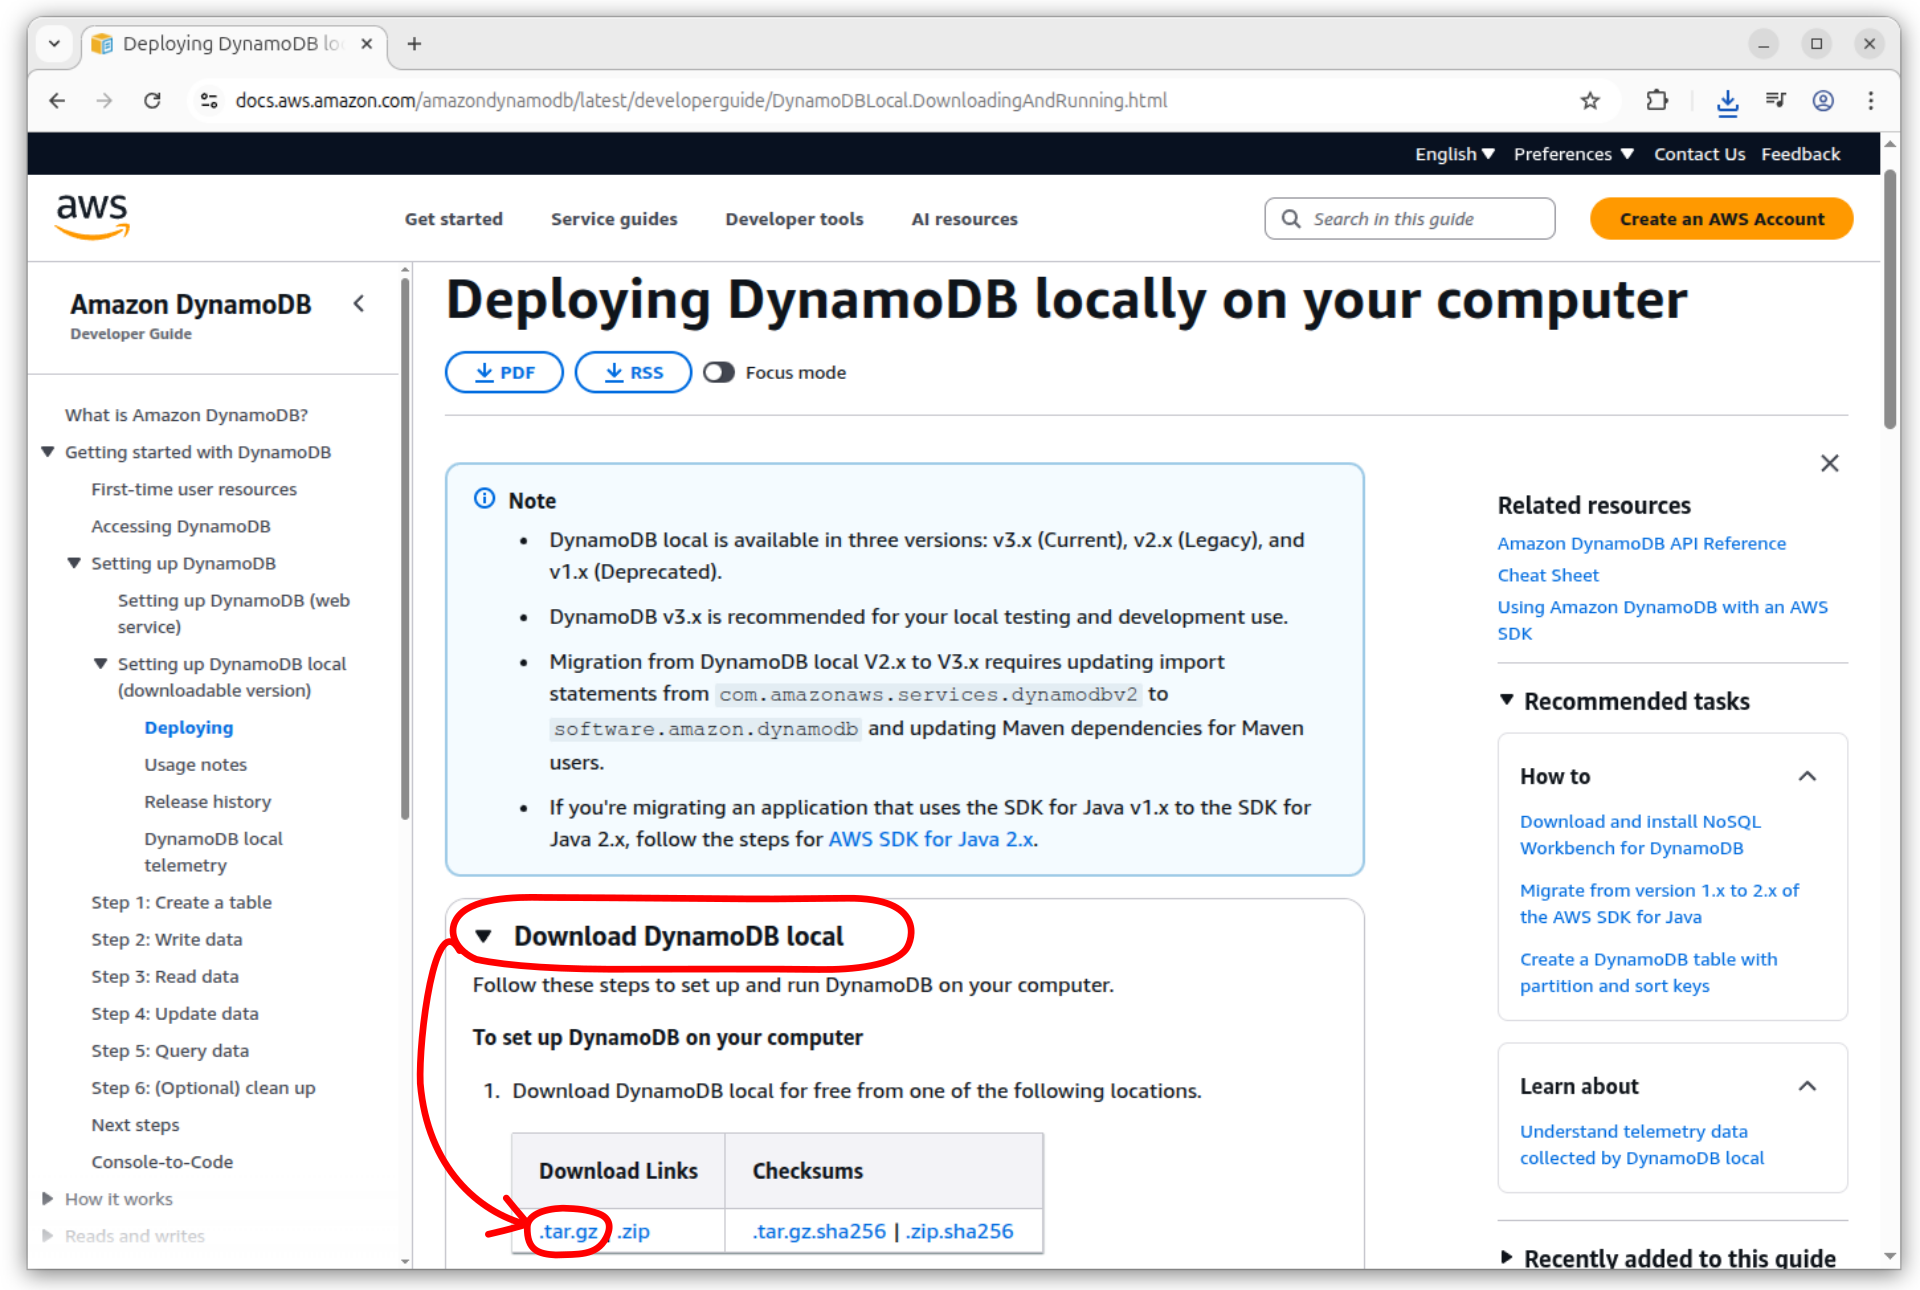
Task: Expand Recently added to this guide
Action: tap(1507, 1258)
